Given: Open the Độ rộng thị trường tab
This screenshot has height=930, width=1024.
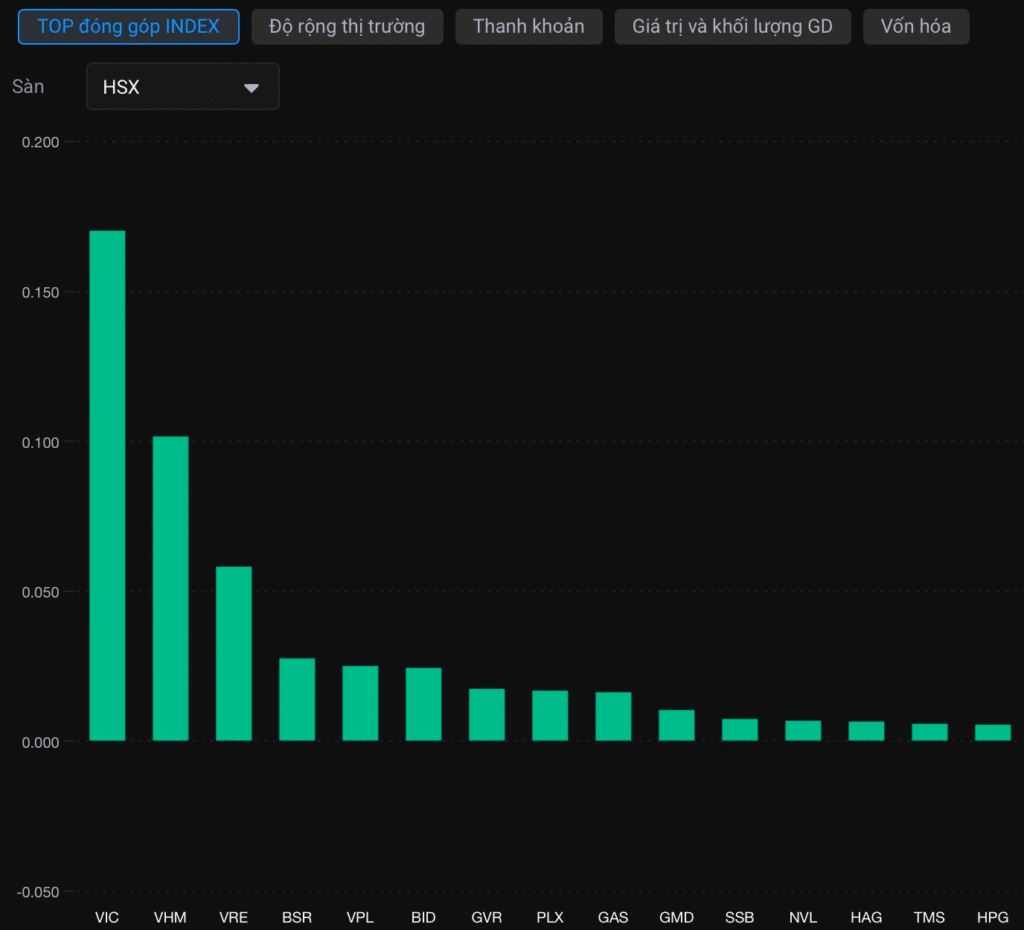Looking at the screenshot, I should (347, 27).
